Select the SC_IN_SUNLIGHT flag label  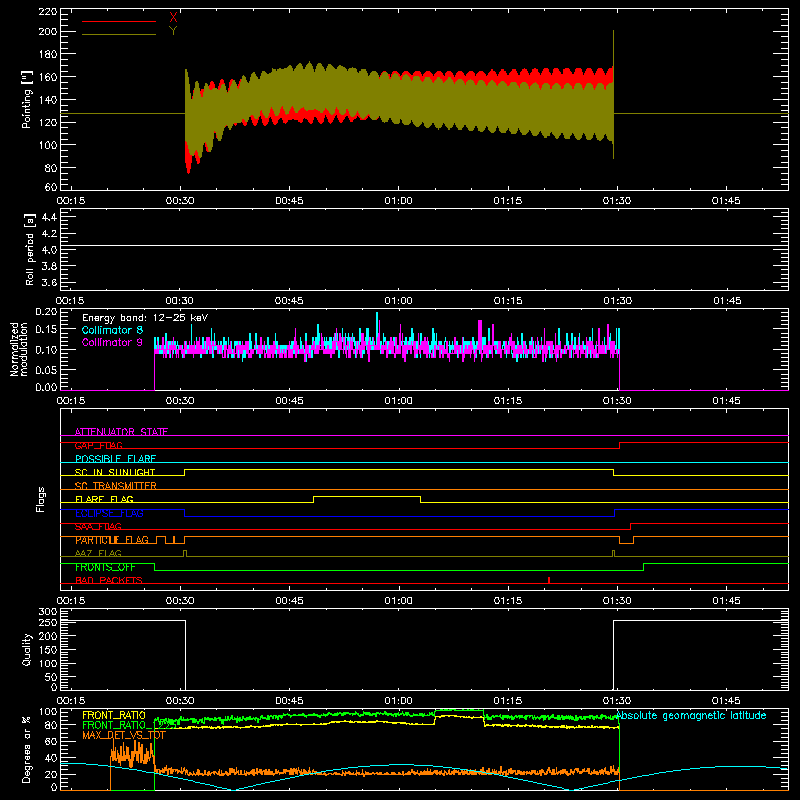pyautogui.click(x=115, y=472)
